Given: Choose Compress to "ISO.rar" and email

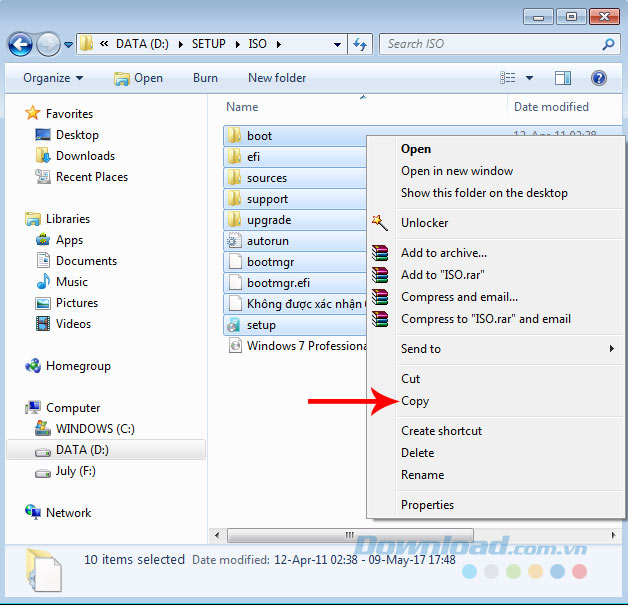Looking at the screenshot, I should 486,319.
